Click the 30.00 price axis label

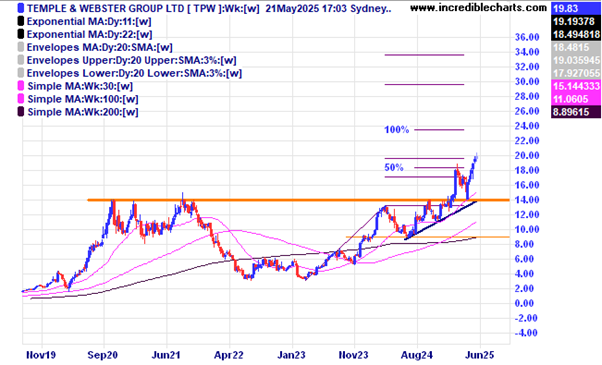click(527, 81)
